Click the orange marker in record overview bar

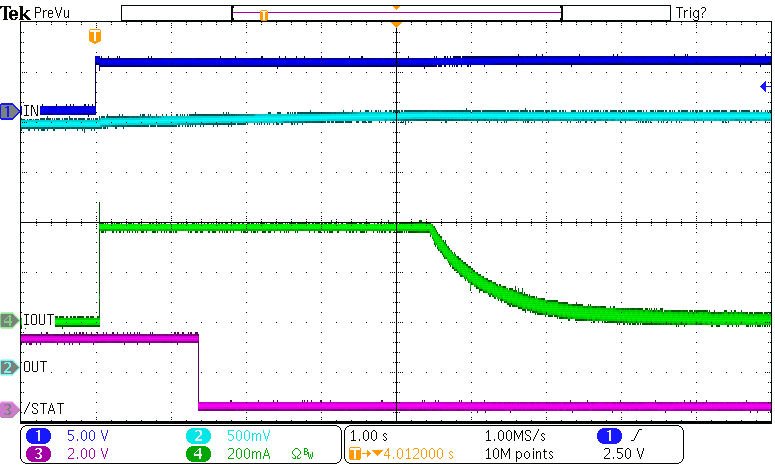(263, 15)
